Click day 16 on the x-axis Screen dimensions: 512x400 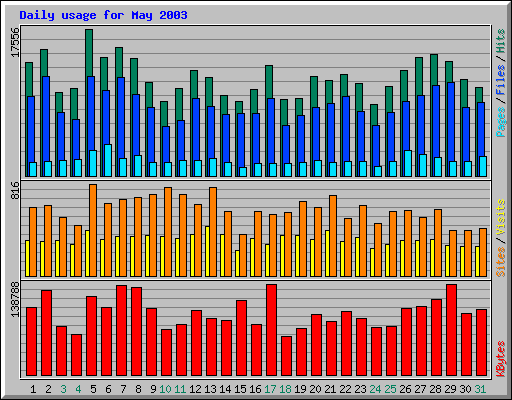click(255, 389)
